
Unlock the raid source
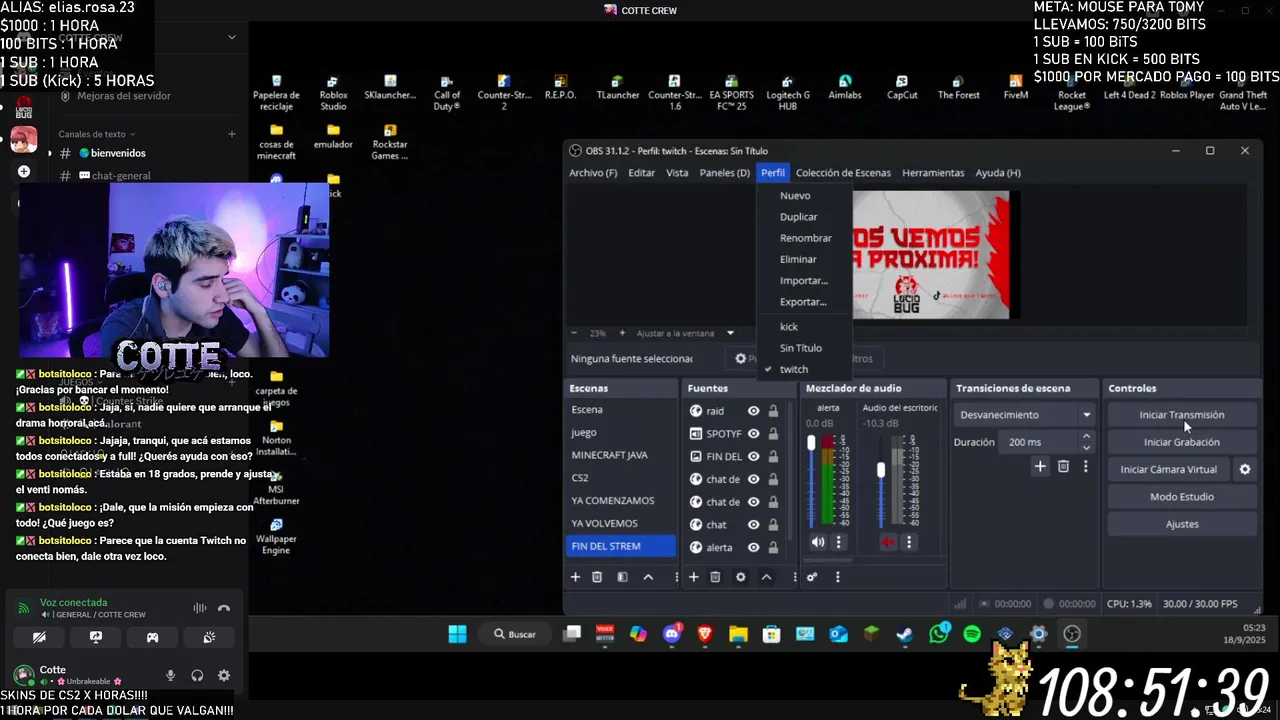tap(773, 411)
